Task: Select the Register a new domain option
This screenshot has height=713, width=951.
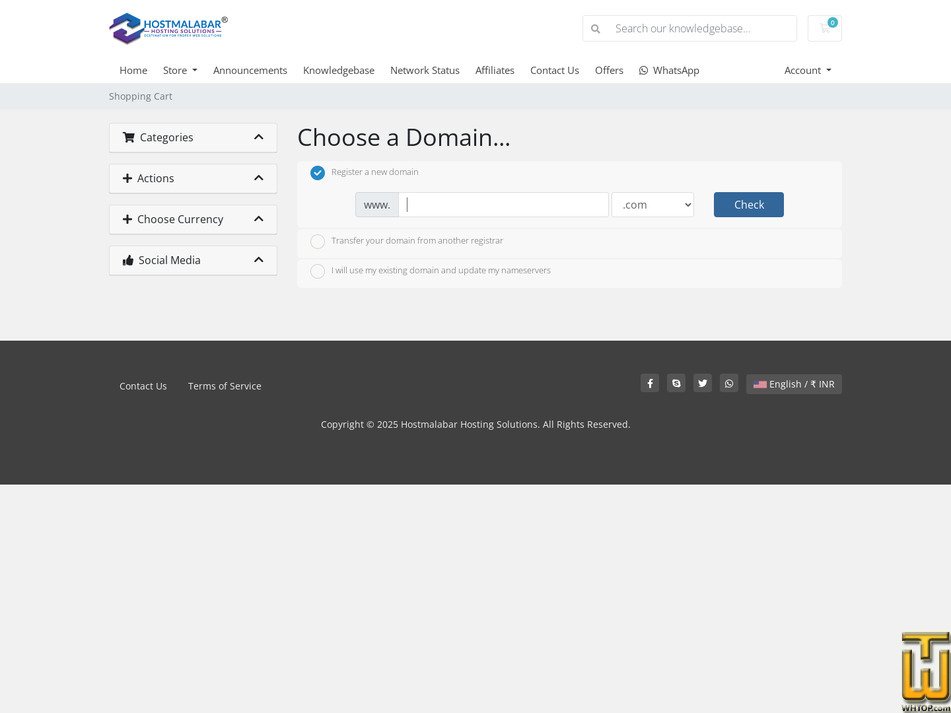Action: [317, 172]
